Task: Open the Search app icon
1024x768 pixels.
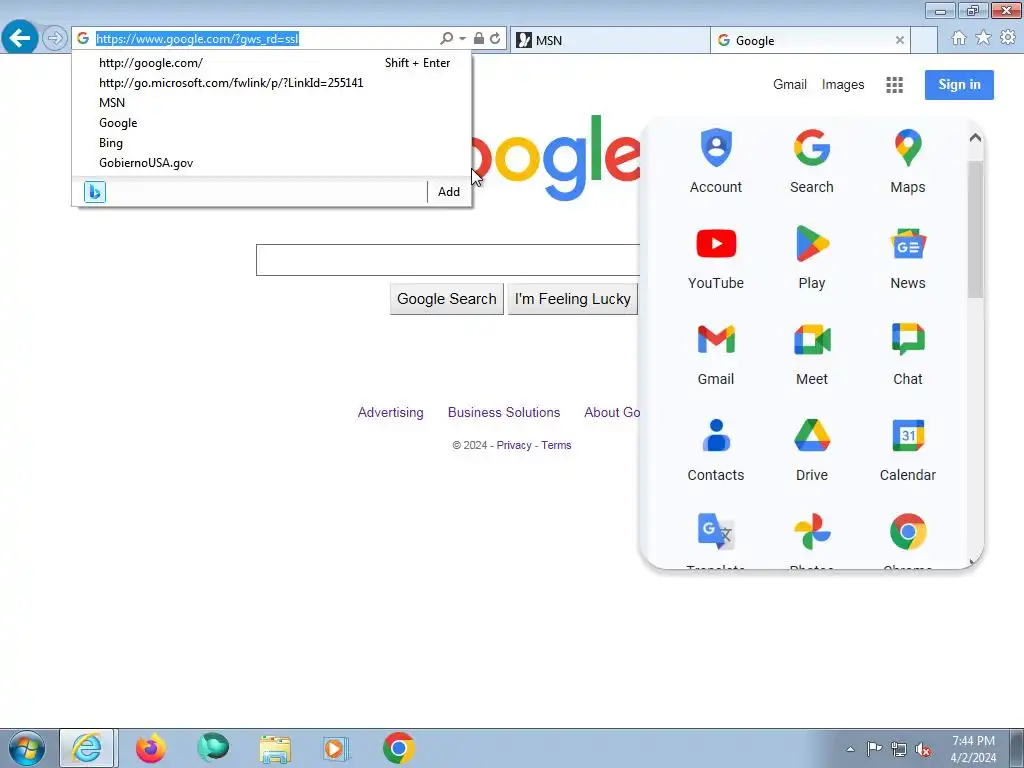Action: coord(812,161)
